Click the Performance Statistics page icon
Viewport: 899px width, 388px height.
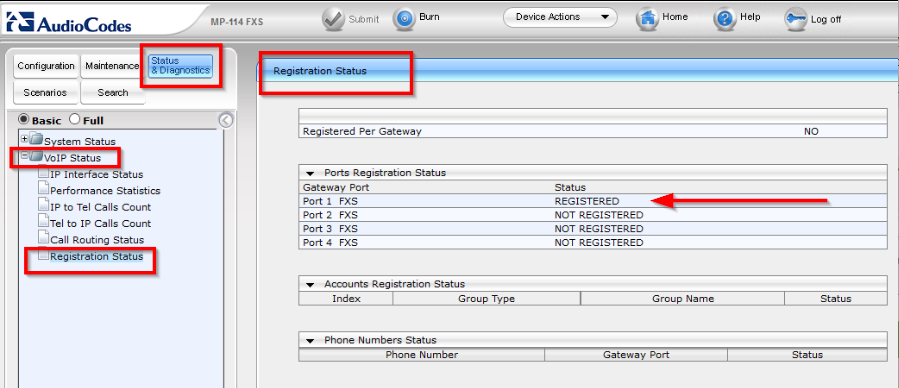coord(44,188)
